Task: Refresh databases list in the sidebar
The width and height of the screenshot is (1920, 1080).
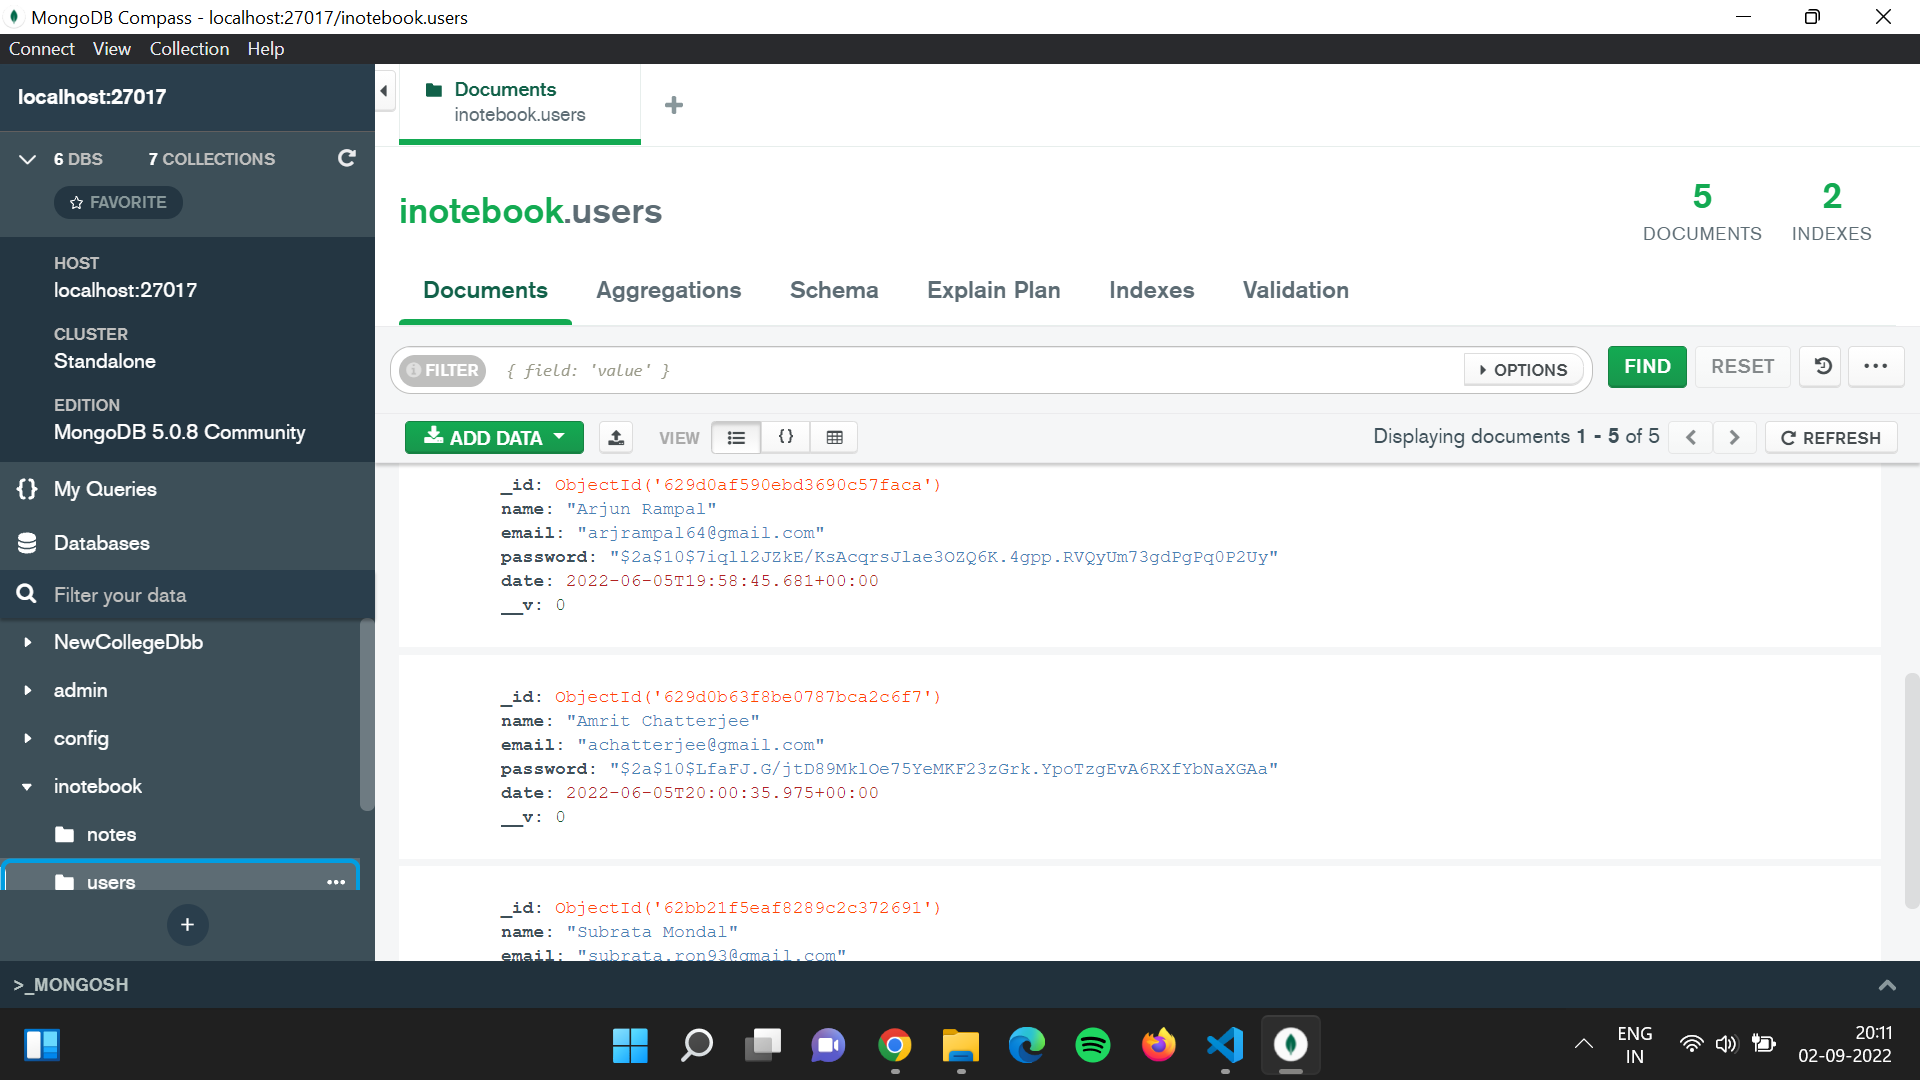Action: click(347, 158)
